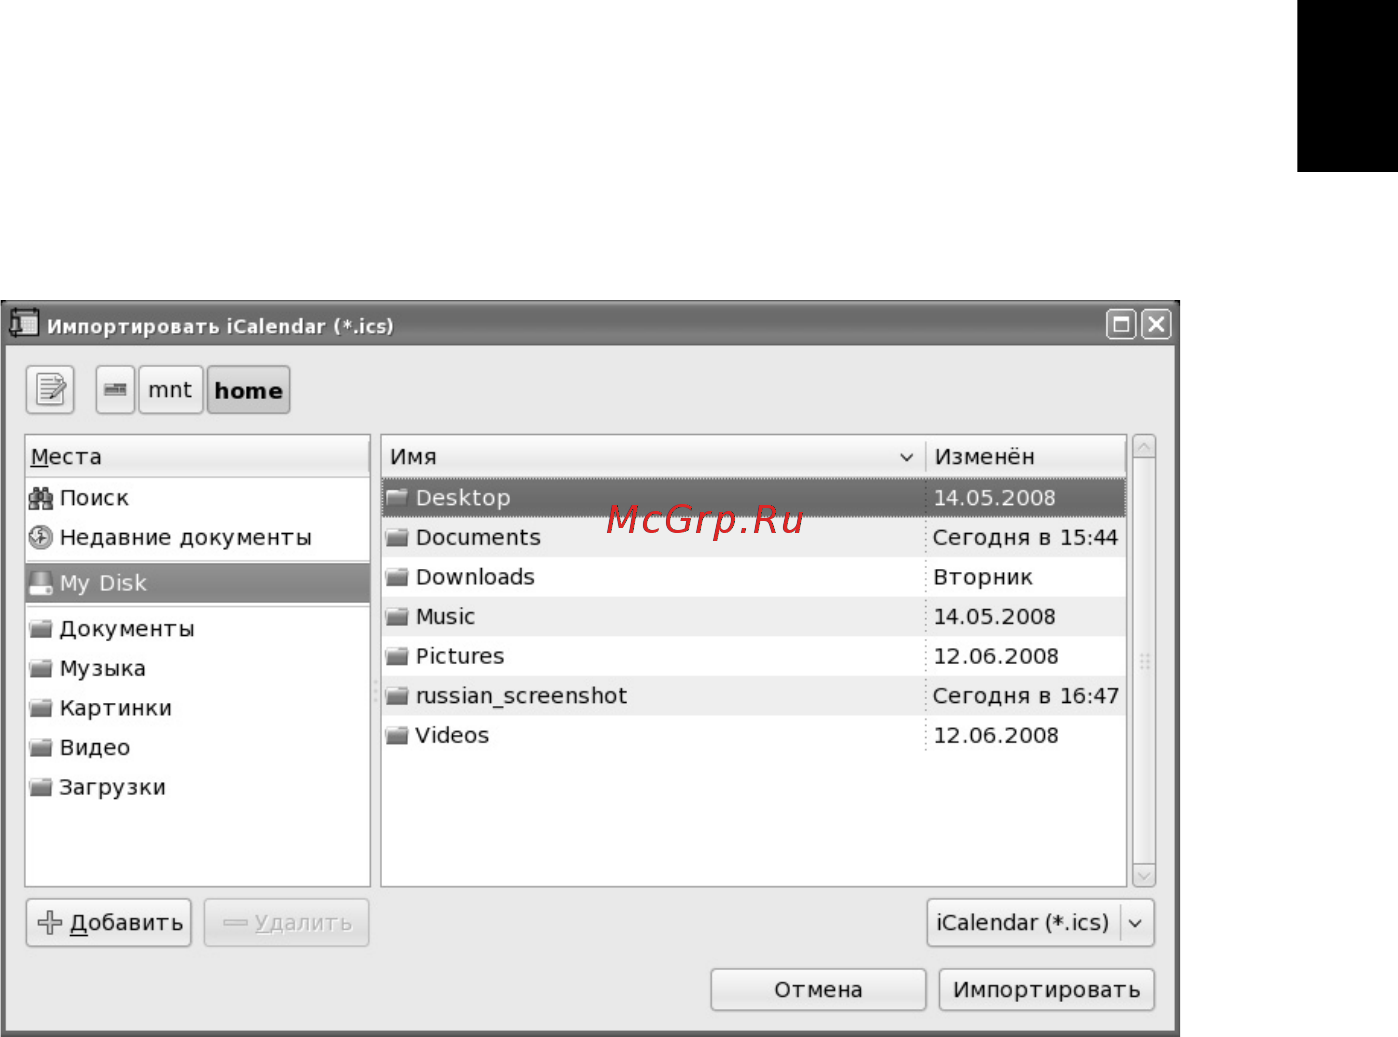Click the My Disk drive icon
1398x1037 pixels.
pos(41,583)
